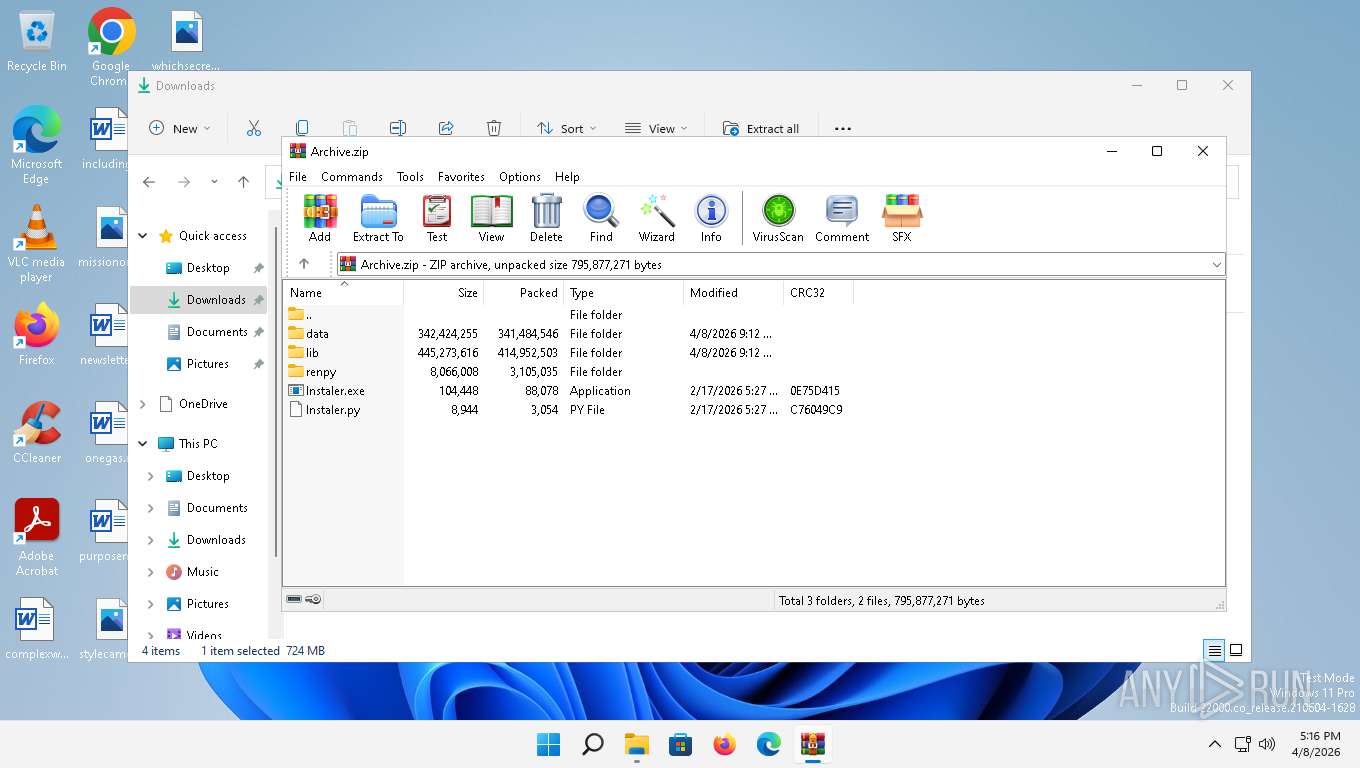The width and height of the screenshot is (1360, 768).
Task: Select Downloads under Quick access
Action: (199, 300)
